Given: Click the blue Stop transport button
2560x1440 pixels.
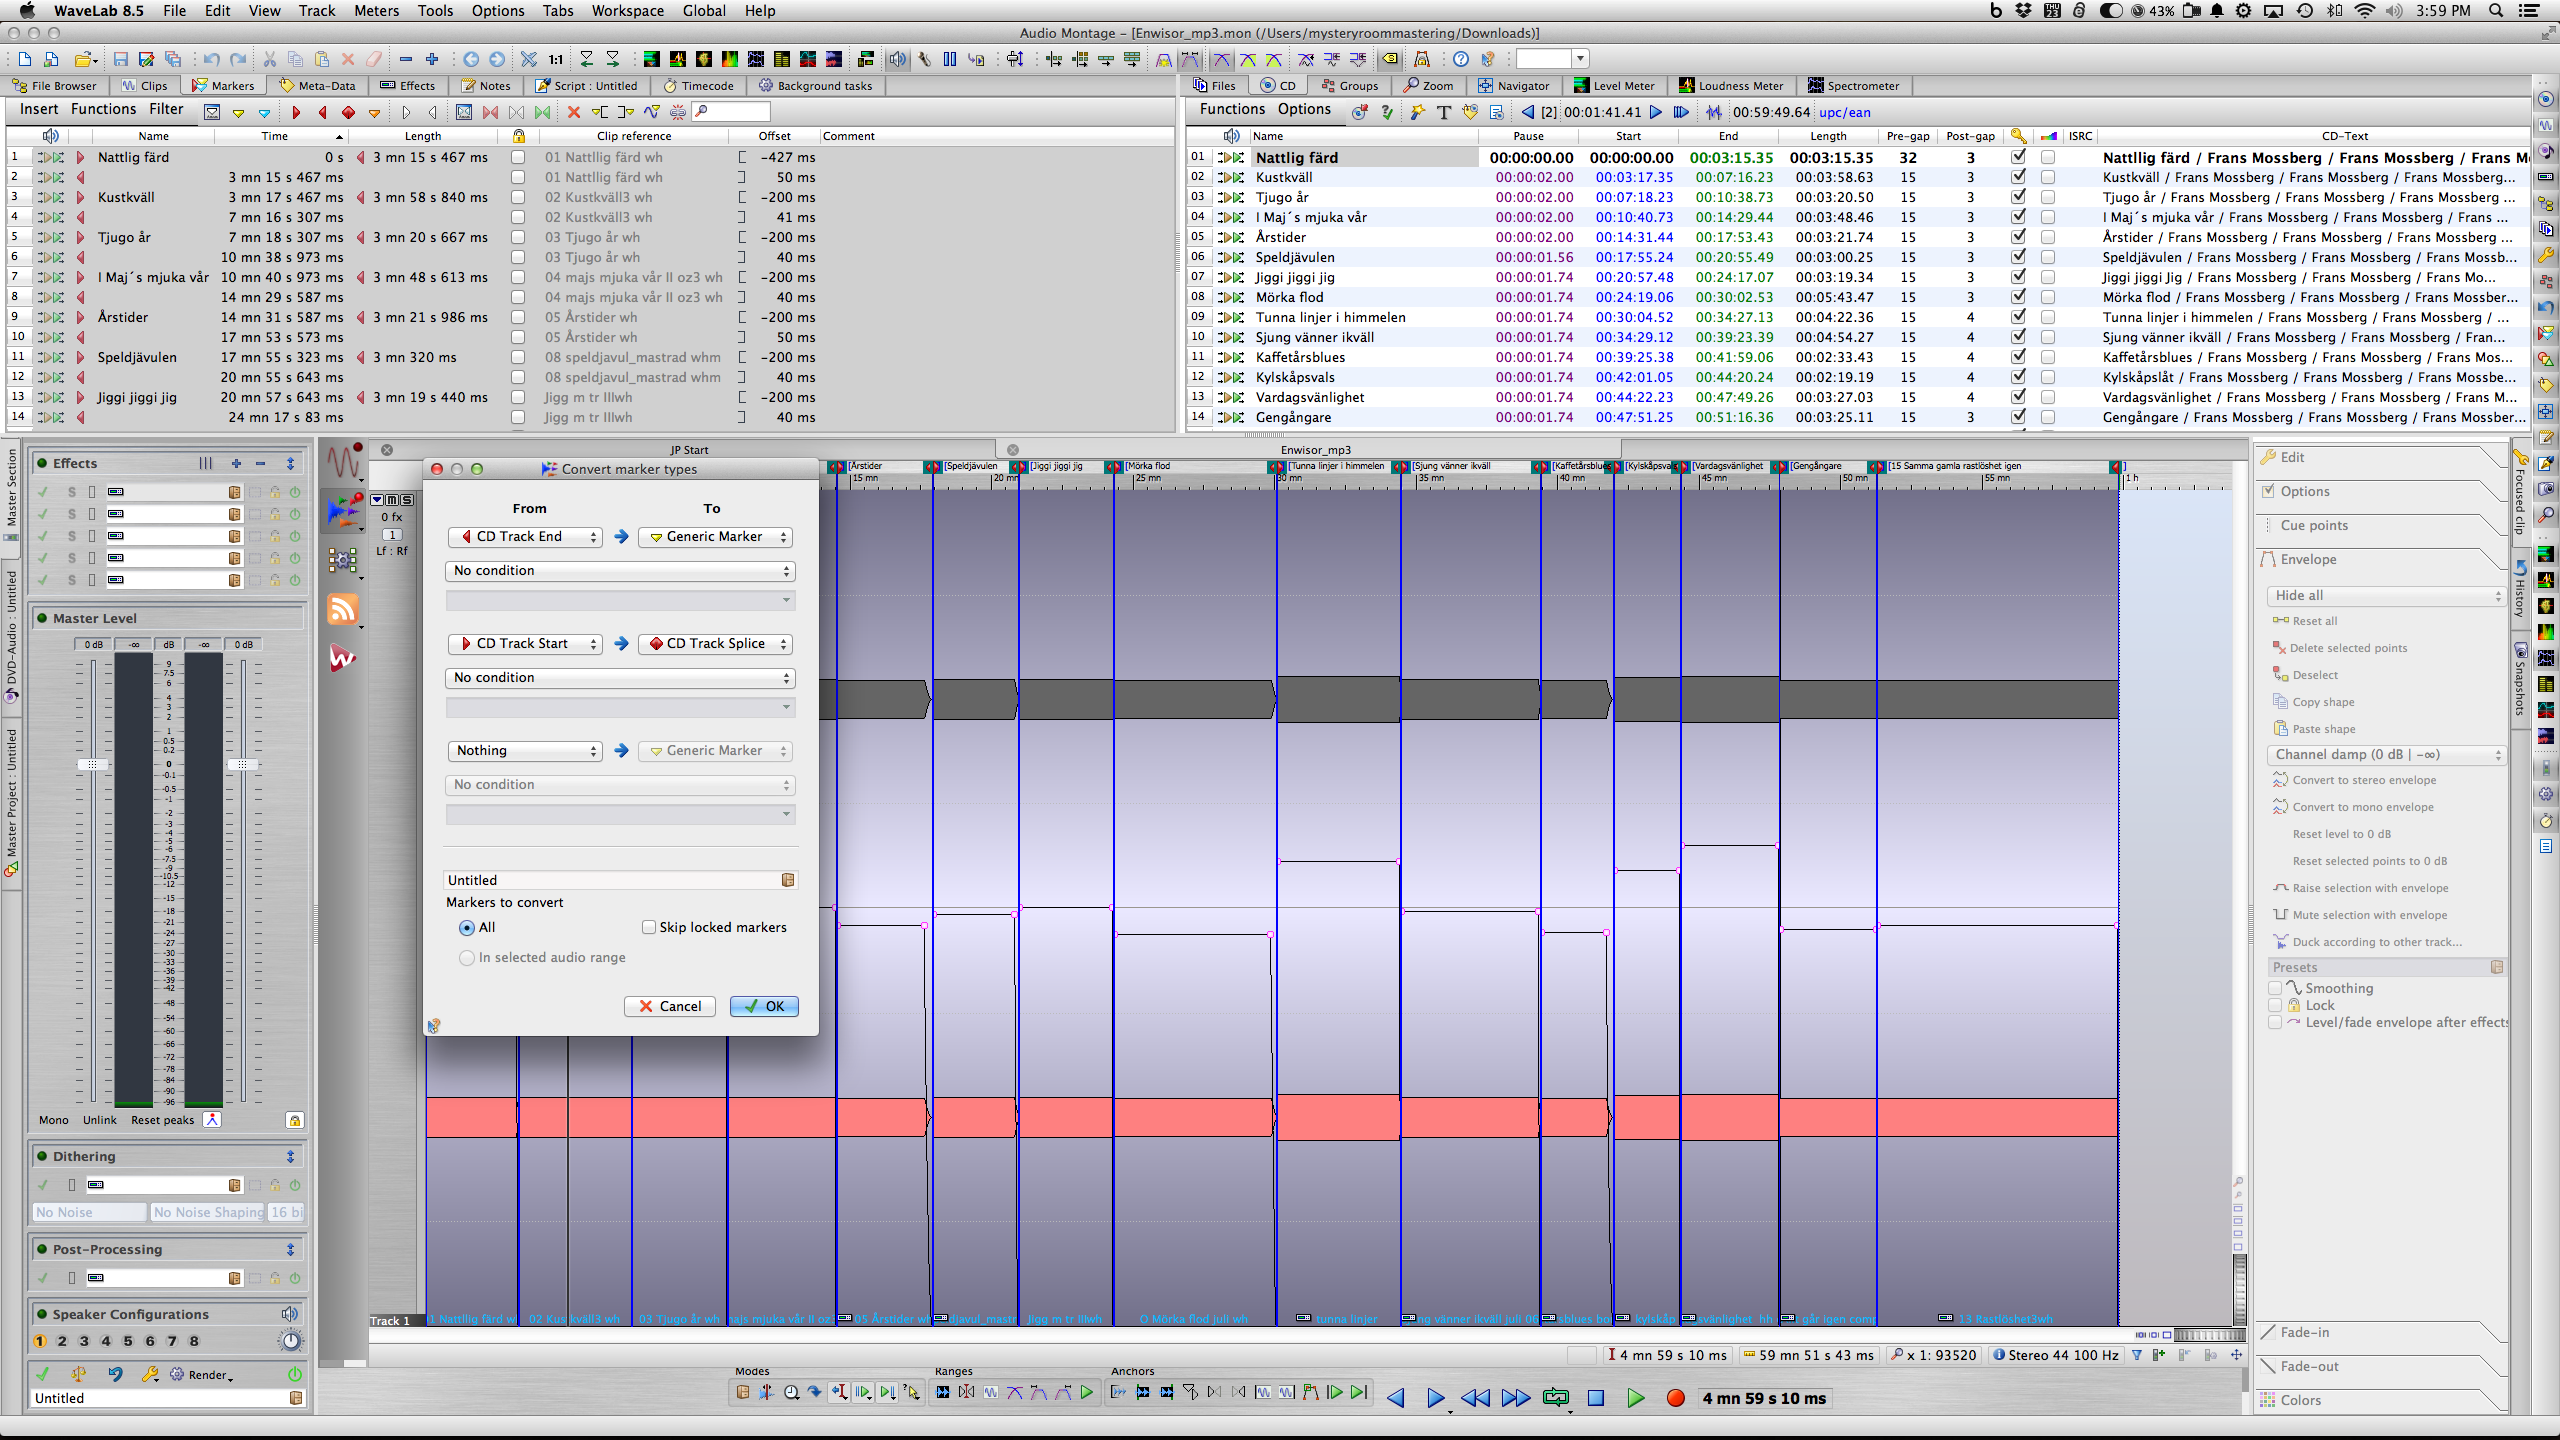Looking at the screenshot, I should tap(1596, 1398).
